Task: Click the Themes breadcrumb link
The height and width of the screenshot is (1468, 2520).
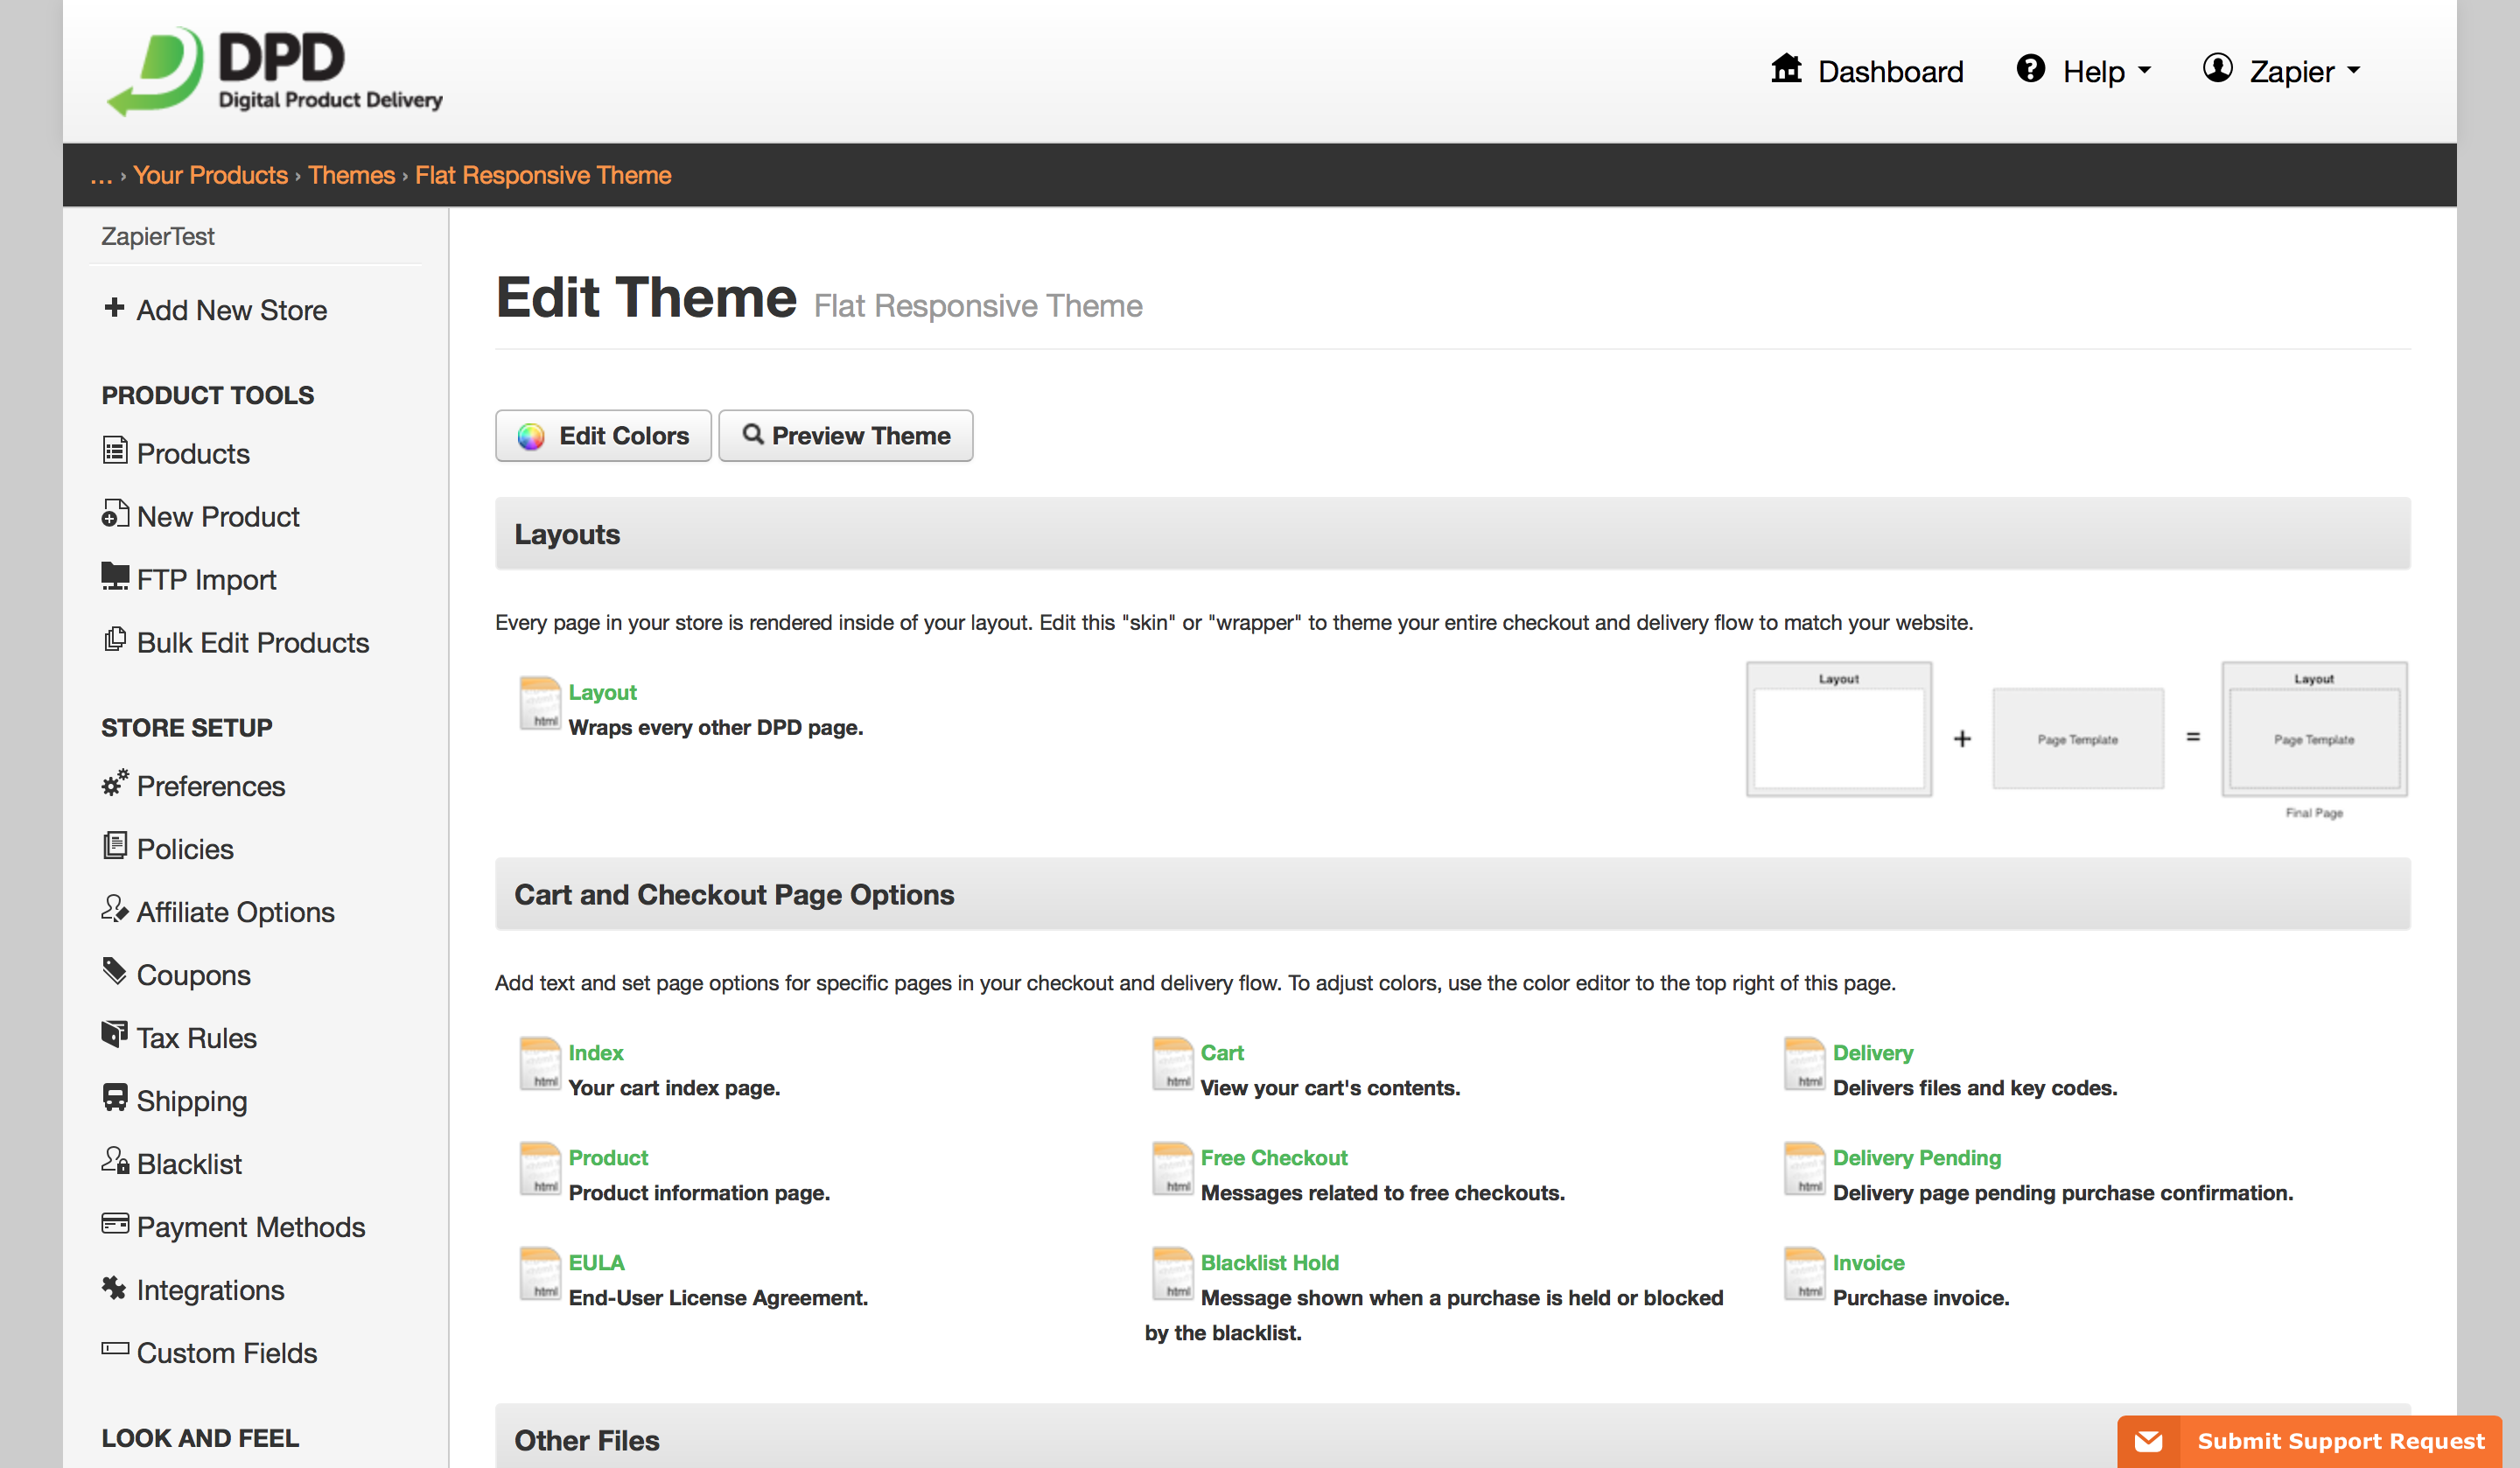Action: (351, 175)
